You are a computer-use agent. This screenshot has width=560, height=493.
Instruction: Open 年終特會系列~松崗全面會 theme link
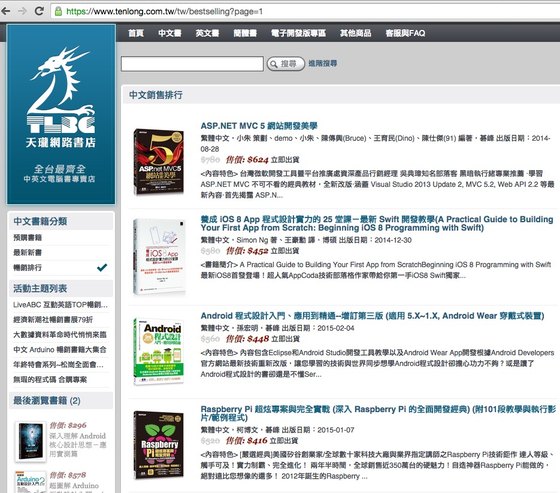click(x=58, y=365)
